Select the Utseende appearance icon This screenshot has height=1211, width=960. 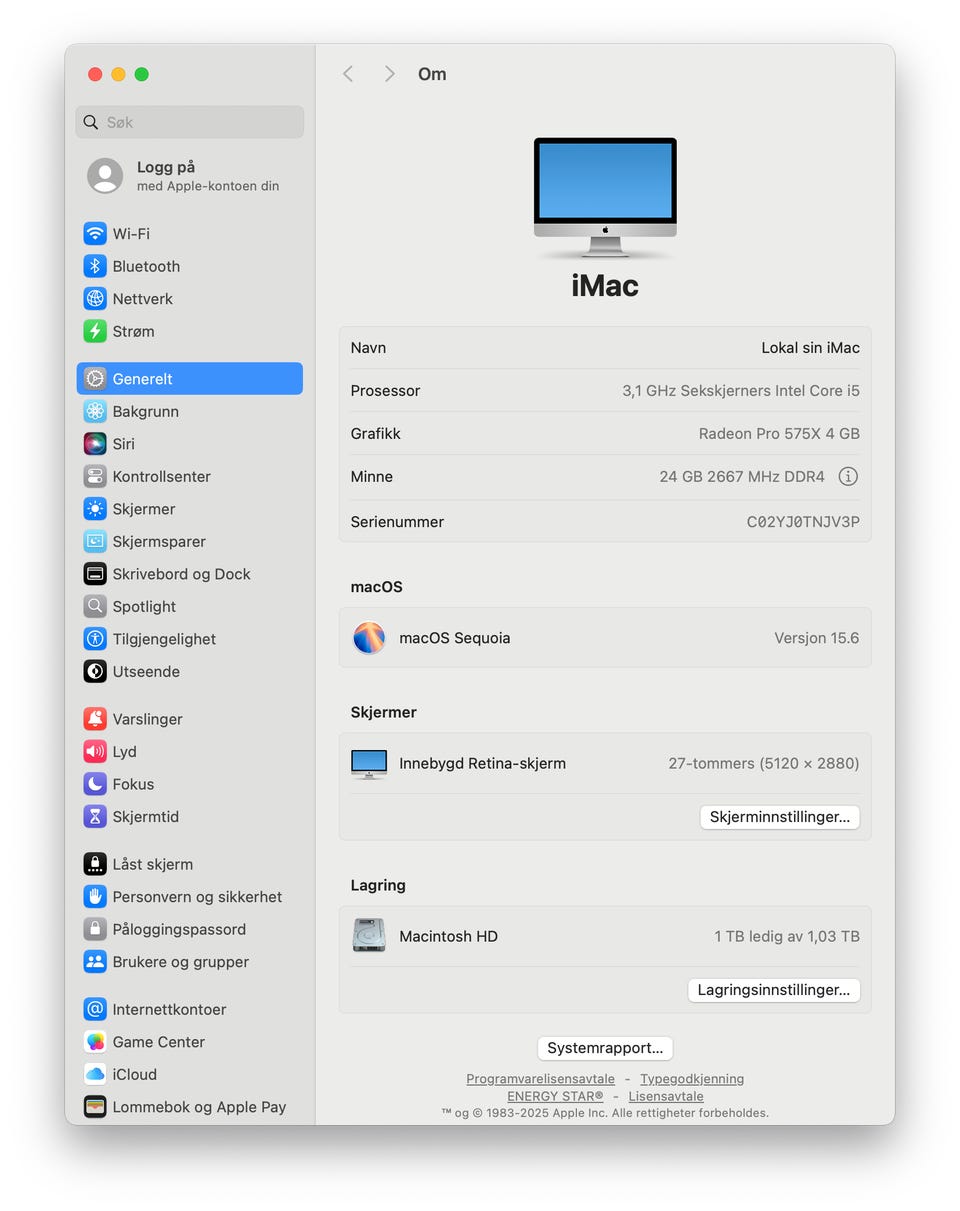pyautogui.click(x=95, y=671)
